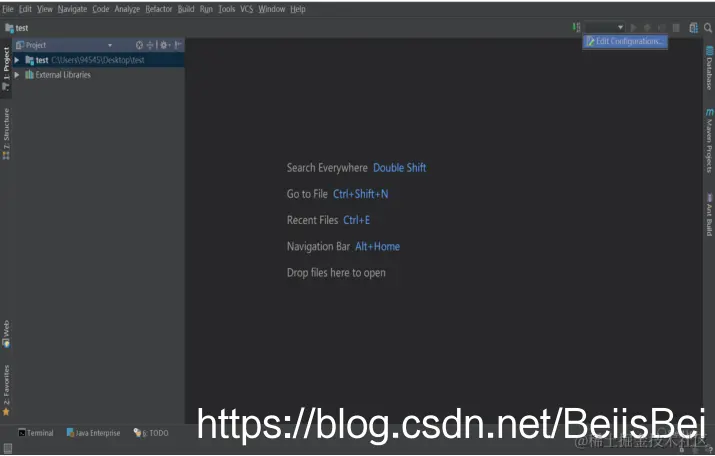Image resolution: width=715 pixels, height=456 pixels.
Task: Open the Run menu
Action: tap(206, 9)
